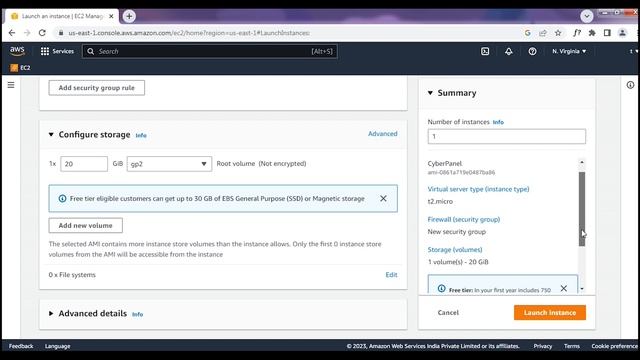The height and width of the screenshot is (360, 640).
Task: Click the f? extension icon
Action: click(576, 33)
